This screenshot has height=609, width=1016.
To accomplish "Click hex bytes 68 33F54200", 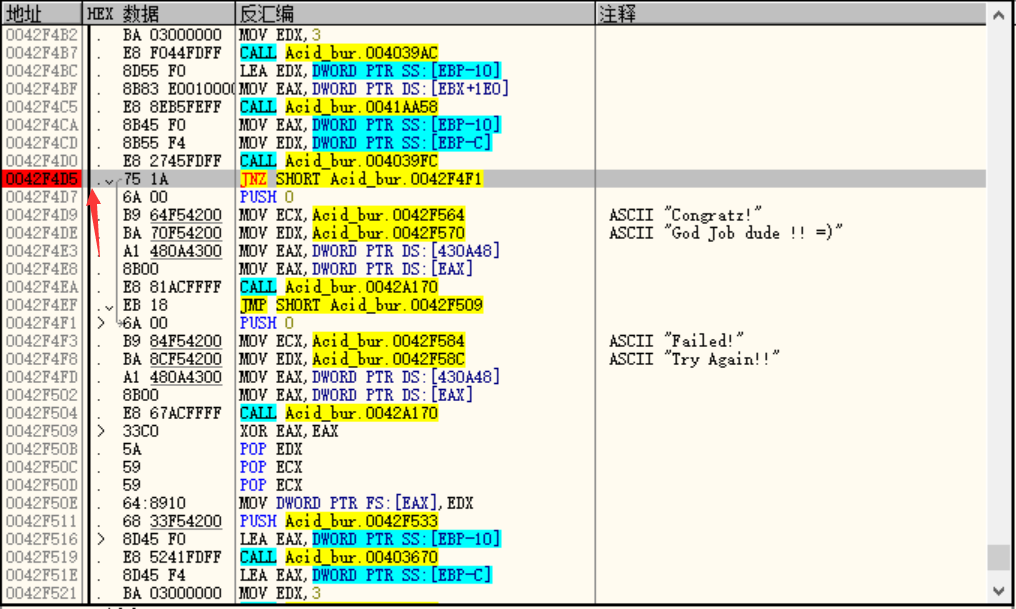I will [172, 522].
